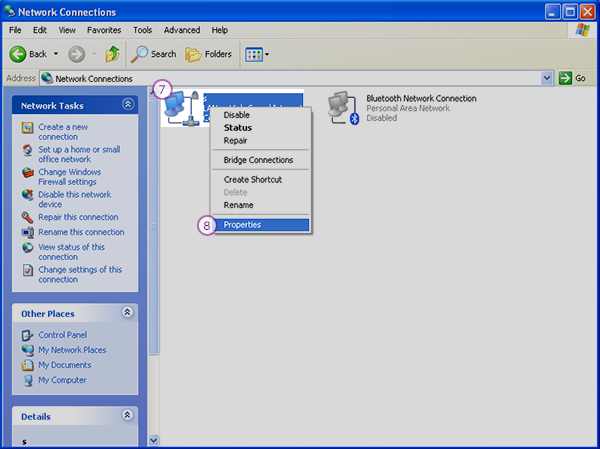This screenshot has width=600, height=449.
Task: Choose Repair in the context menu
Action: coord(261,140)
